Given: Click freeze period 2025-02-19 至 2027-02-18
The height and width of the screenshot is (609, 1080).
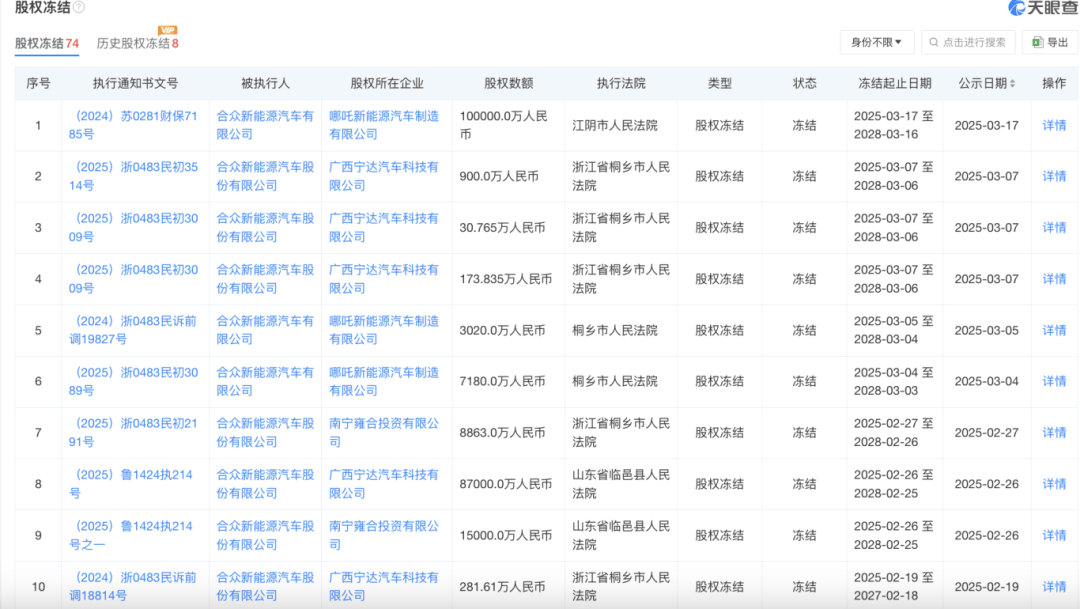Looking at the screenshot, I should coord(894,587).
